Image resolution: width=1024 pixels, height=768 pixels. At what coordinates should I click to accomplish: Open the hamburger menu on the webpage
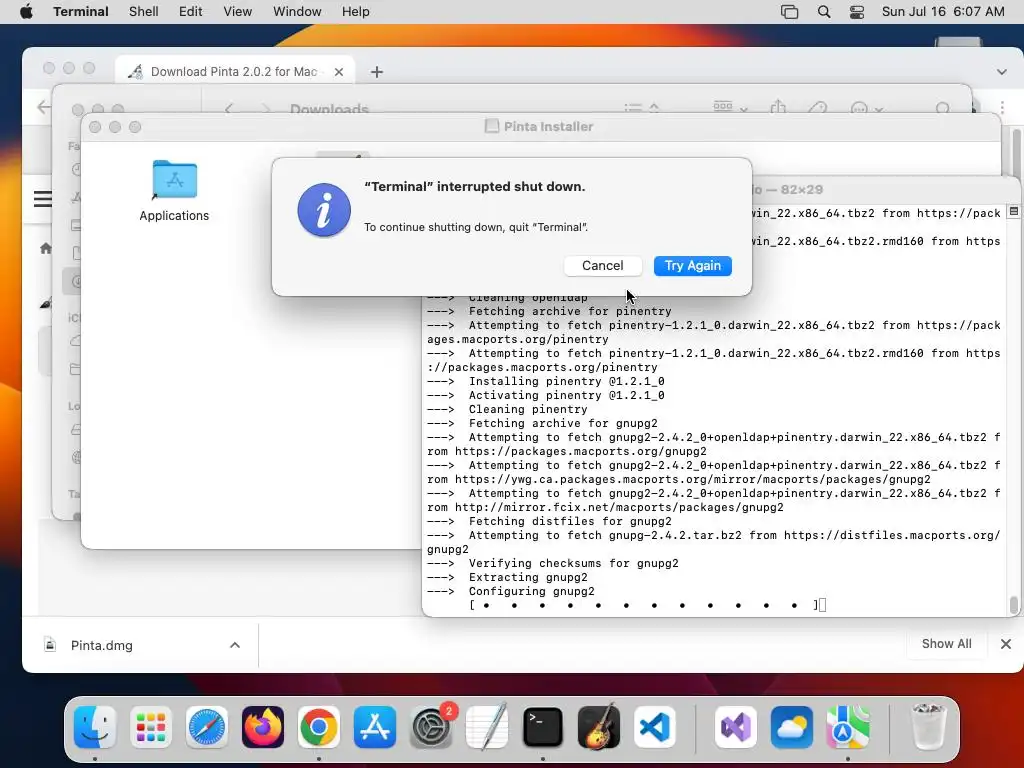click(x=43, y=199)
